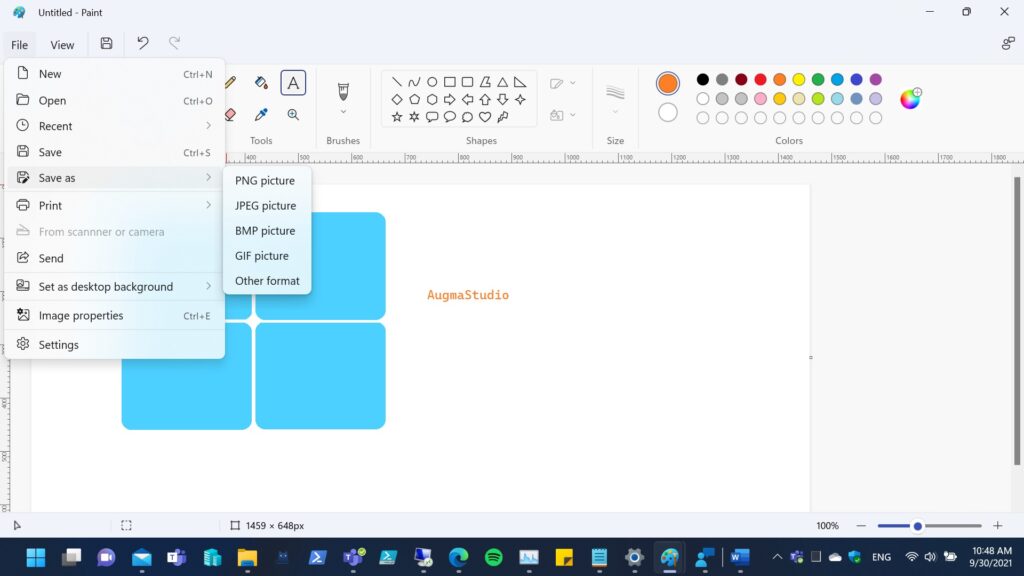Select the Fill bucket tool
This screenshot has height=576, width=1024.
(261, 83)
